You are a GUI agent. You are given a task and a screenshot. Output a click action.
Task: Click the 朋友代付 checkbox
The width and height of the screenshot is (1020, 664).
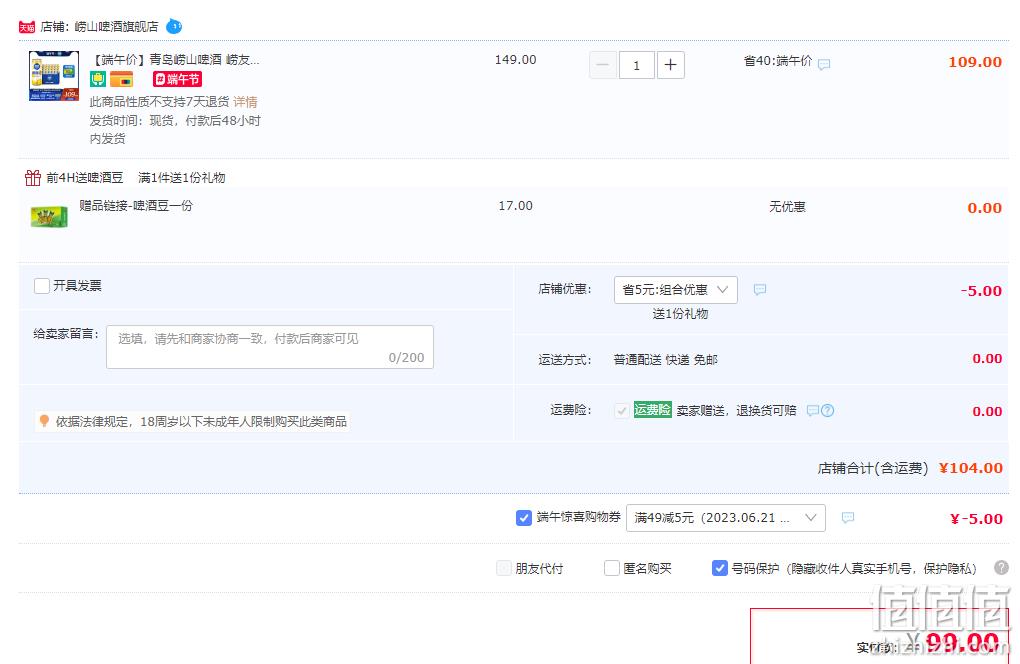pos(503,568)
